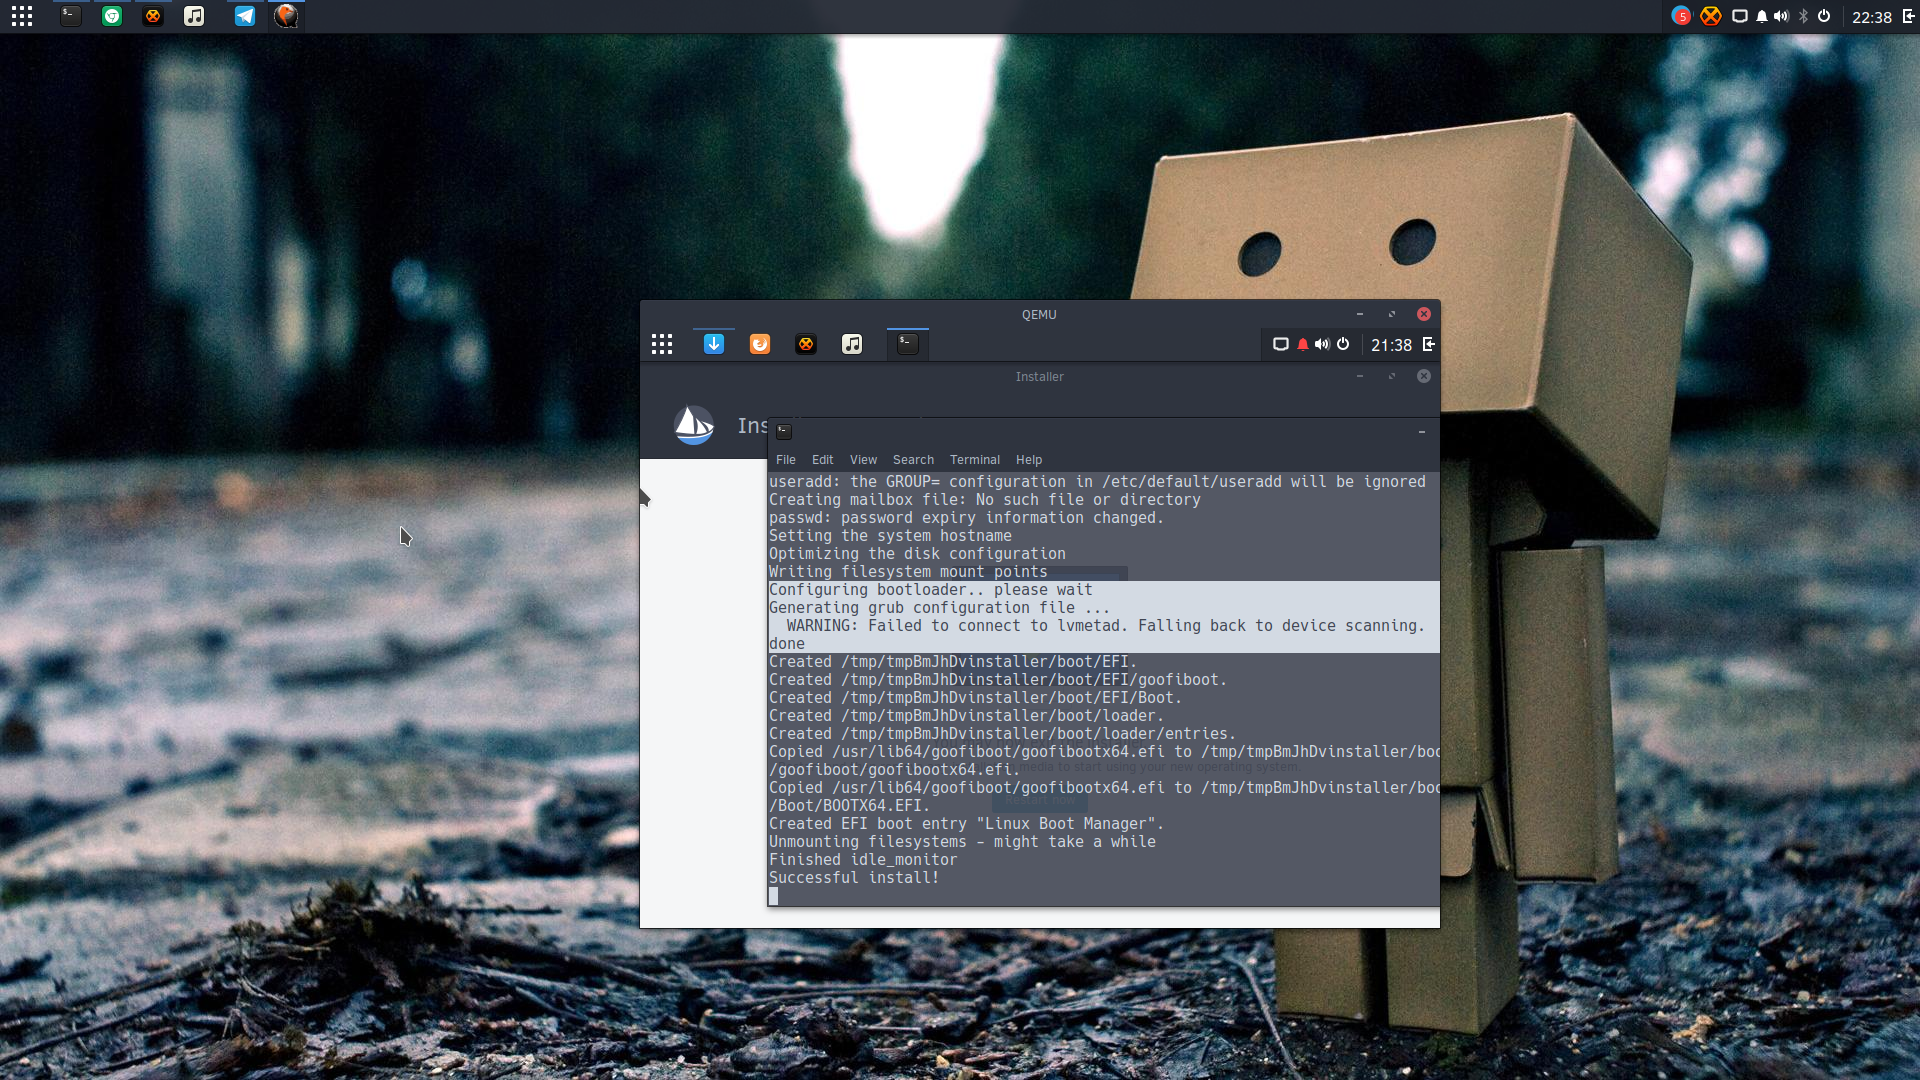
Task: Open host notifications bell
Action: (x=1762, y=16)
